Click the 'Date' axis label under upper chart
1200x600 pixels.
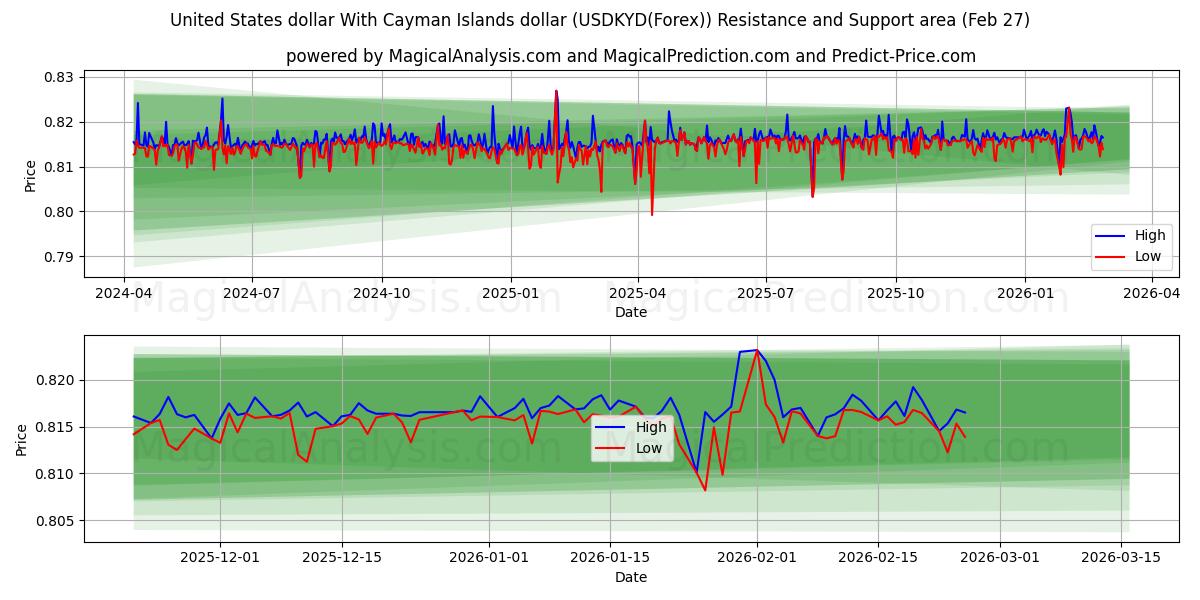[x=631, y=312]
